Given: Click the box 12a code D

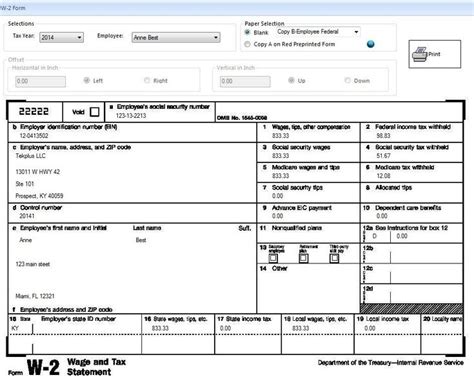Looking at the screenshot, I should coord(375,236).
